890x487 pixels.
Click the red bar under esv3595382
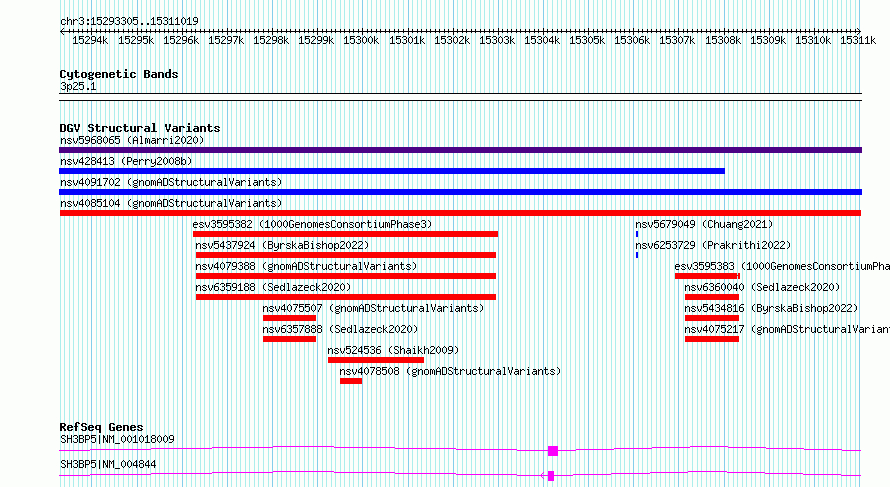[x=345, y=234]
